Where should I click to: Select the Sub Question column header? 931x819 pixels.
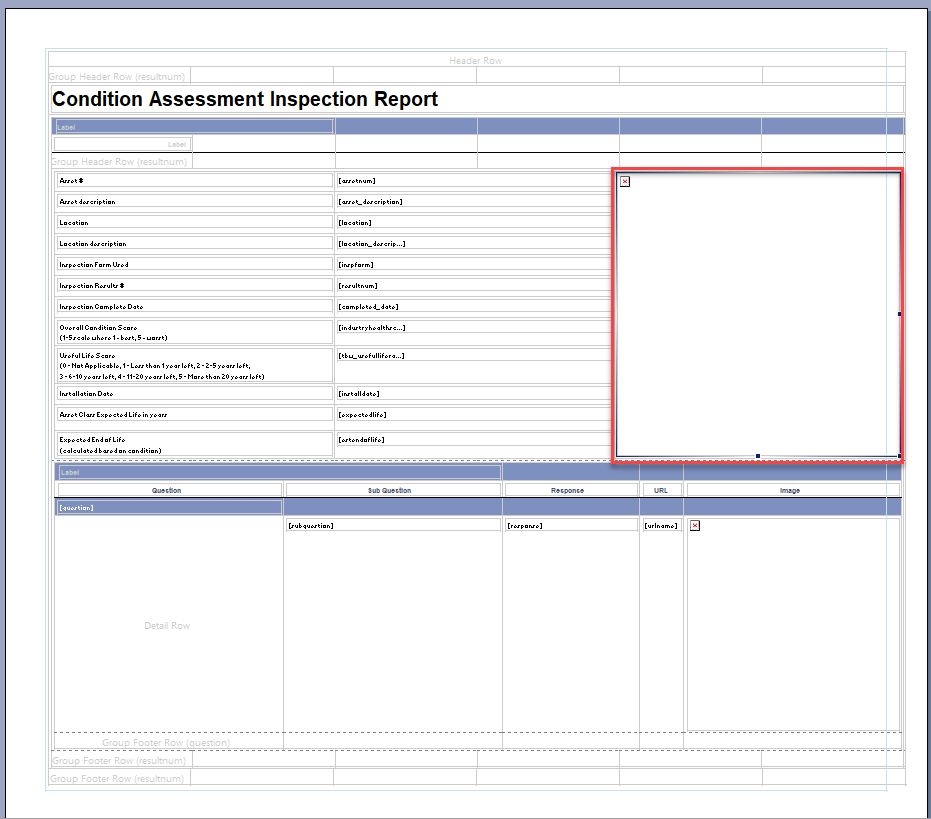pyautogui.click(x=393, y=490)
